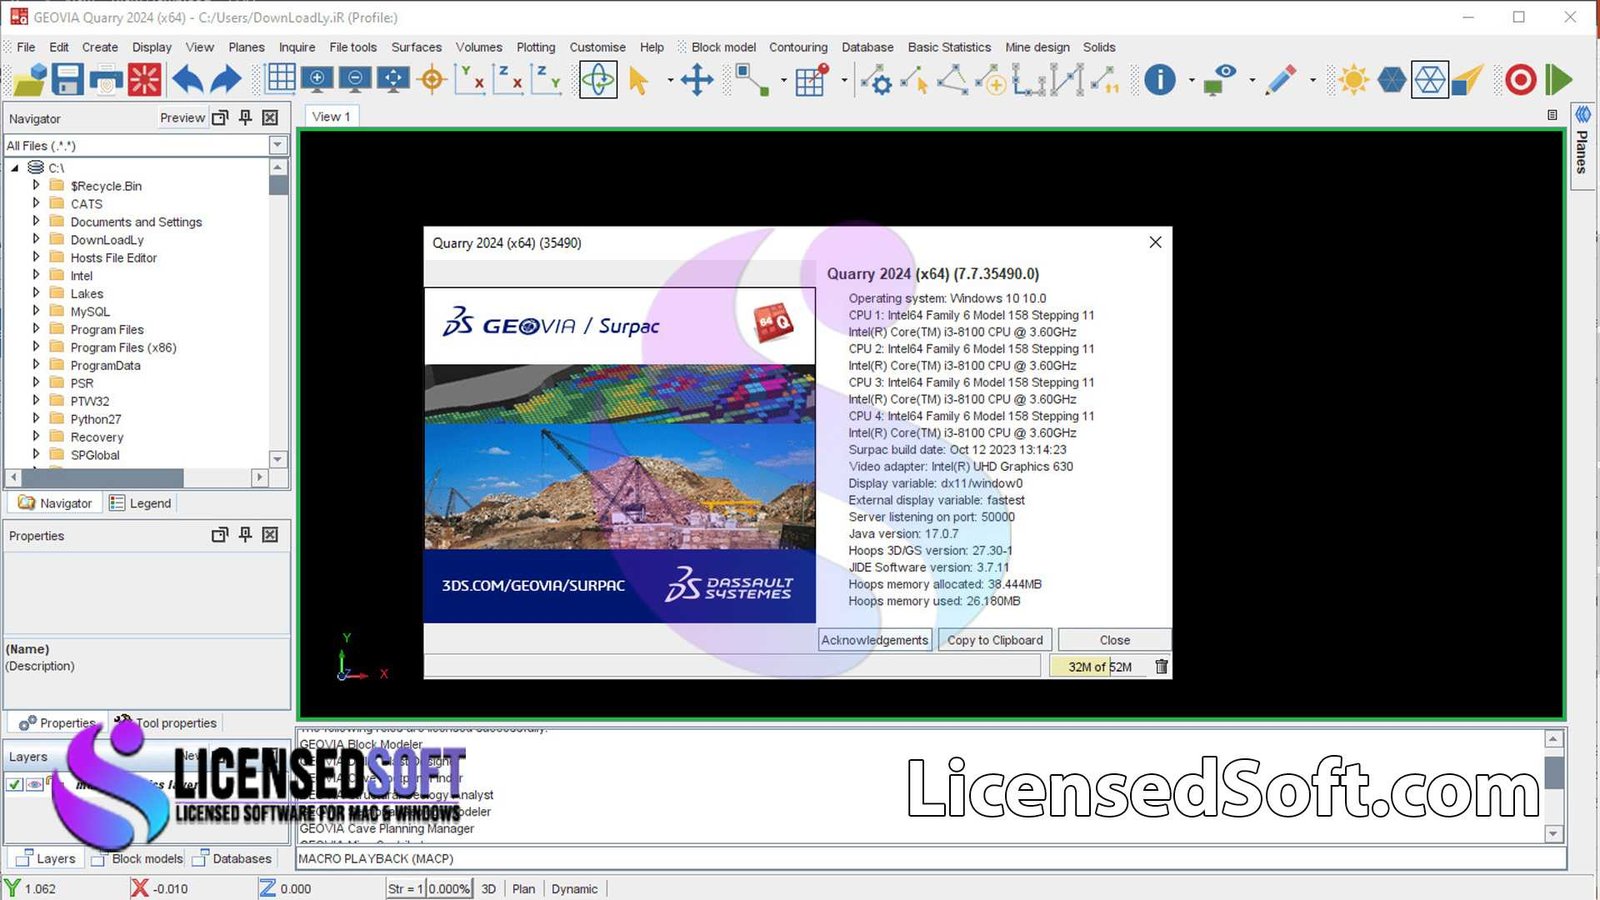Toggle the sun lighting icon
Viewport: 1600px width, 900px height.
(1353, 80)
